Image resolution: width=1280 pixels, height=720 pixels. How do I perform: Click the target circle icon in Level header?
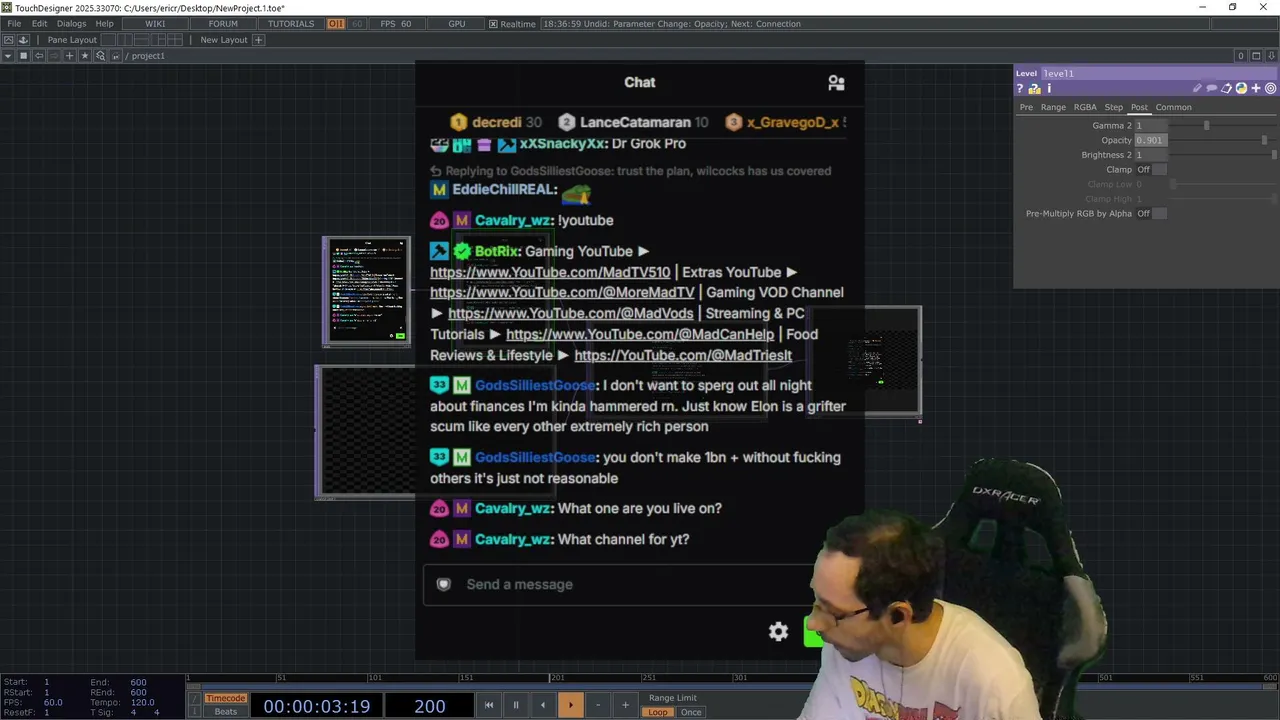[1270, 89]
